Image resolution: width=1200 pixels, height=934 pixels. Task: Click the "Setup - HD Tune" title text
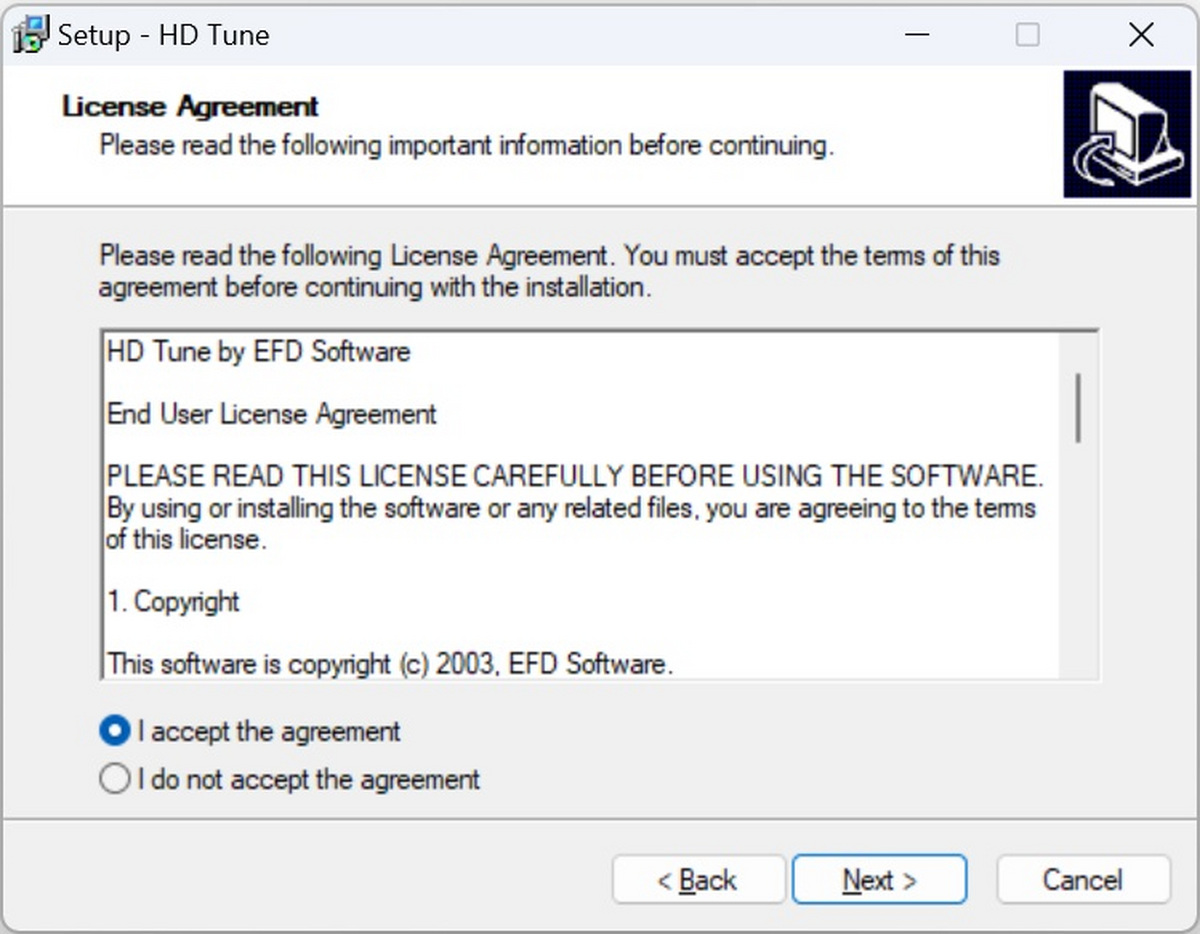163,36
